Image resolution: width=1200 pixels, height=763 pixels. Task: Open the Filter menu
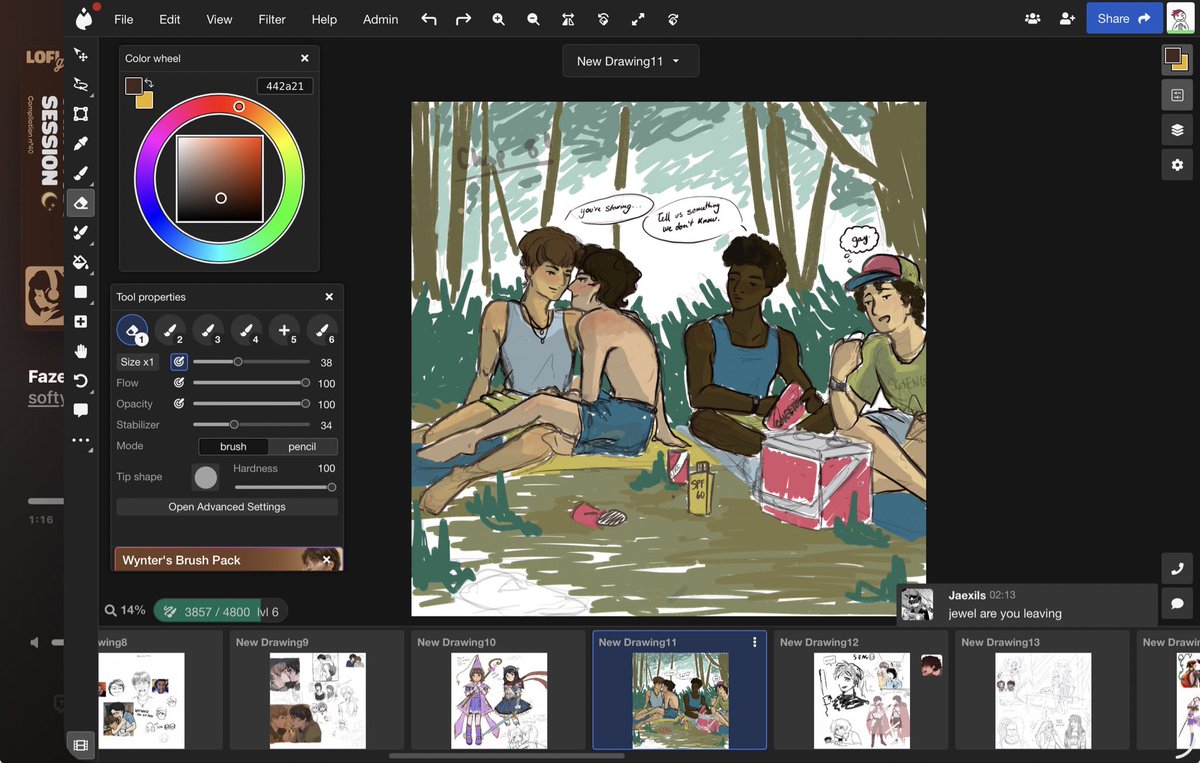pyautogui.click(x=272, y=19)
